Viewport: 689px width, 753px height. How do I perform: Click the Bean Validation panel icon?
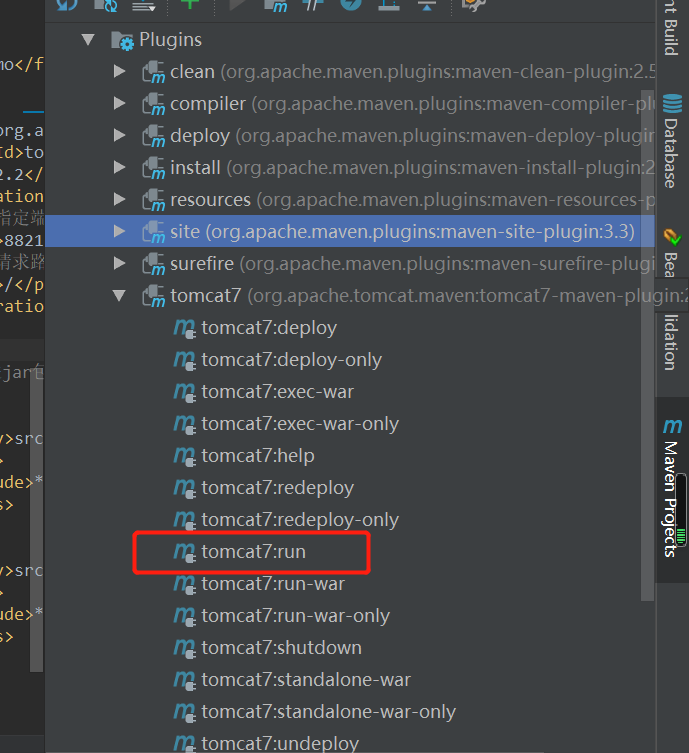tap(672, 237)
